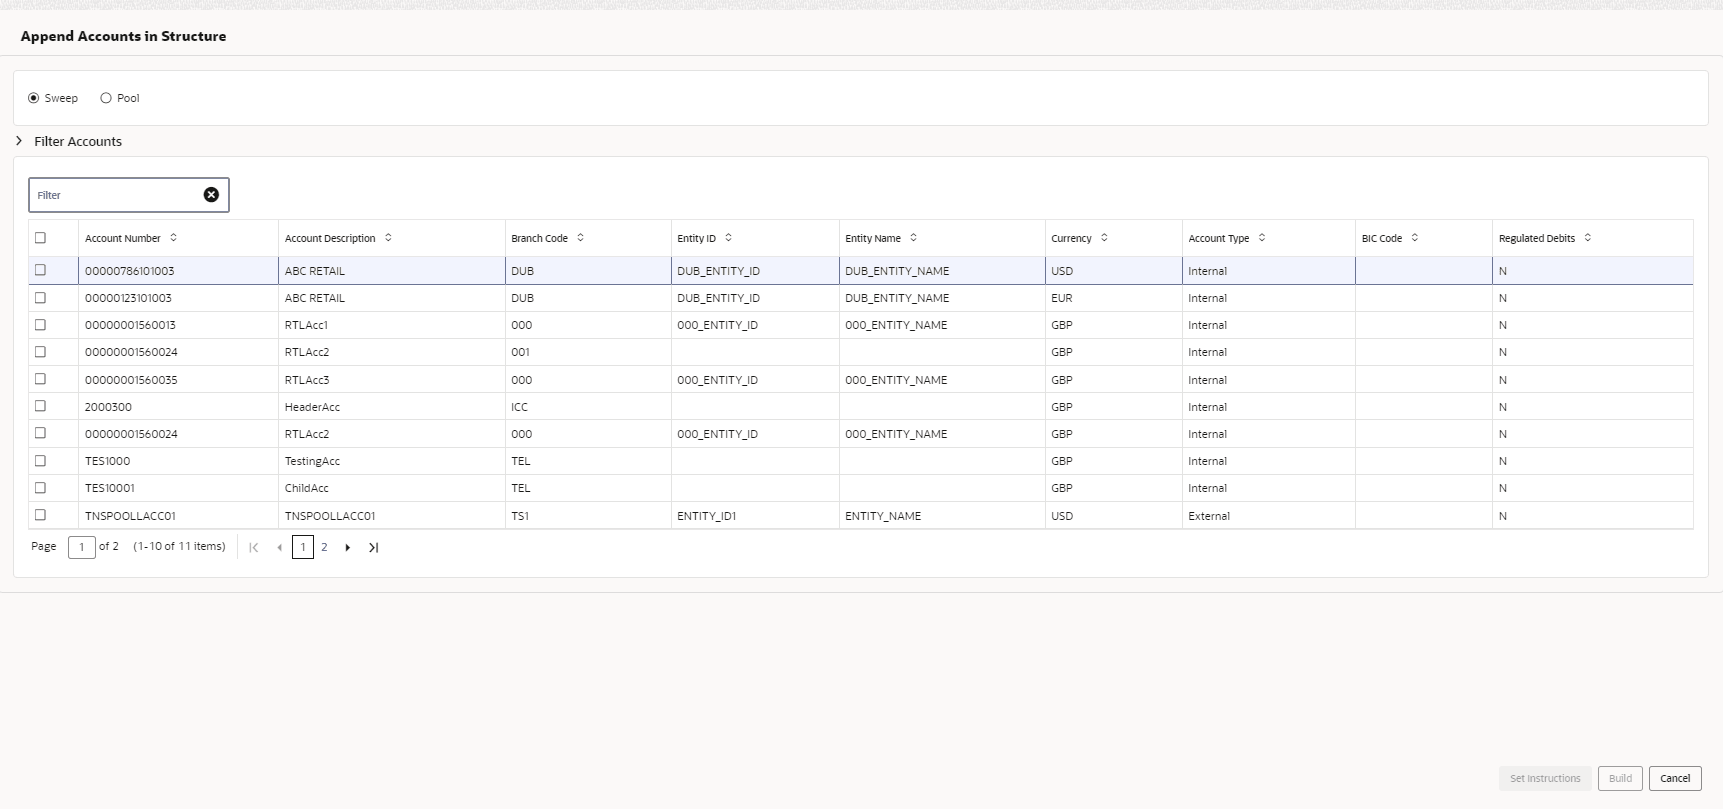Expand the Filter Accounts section

coord(19,141)
